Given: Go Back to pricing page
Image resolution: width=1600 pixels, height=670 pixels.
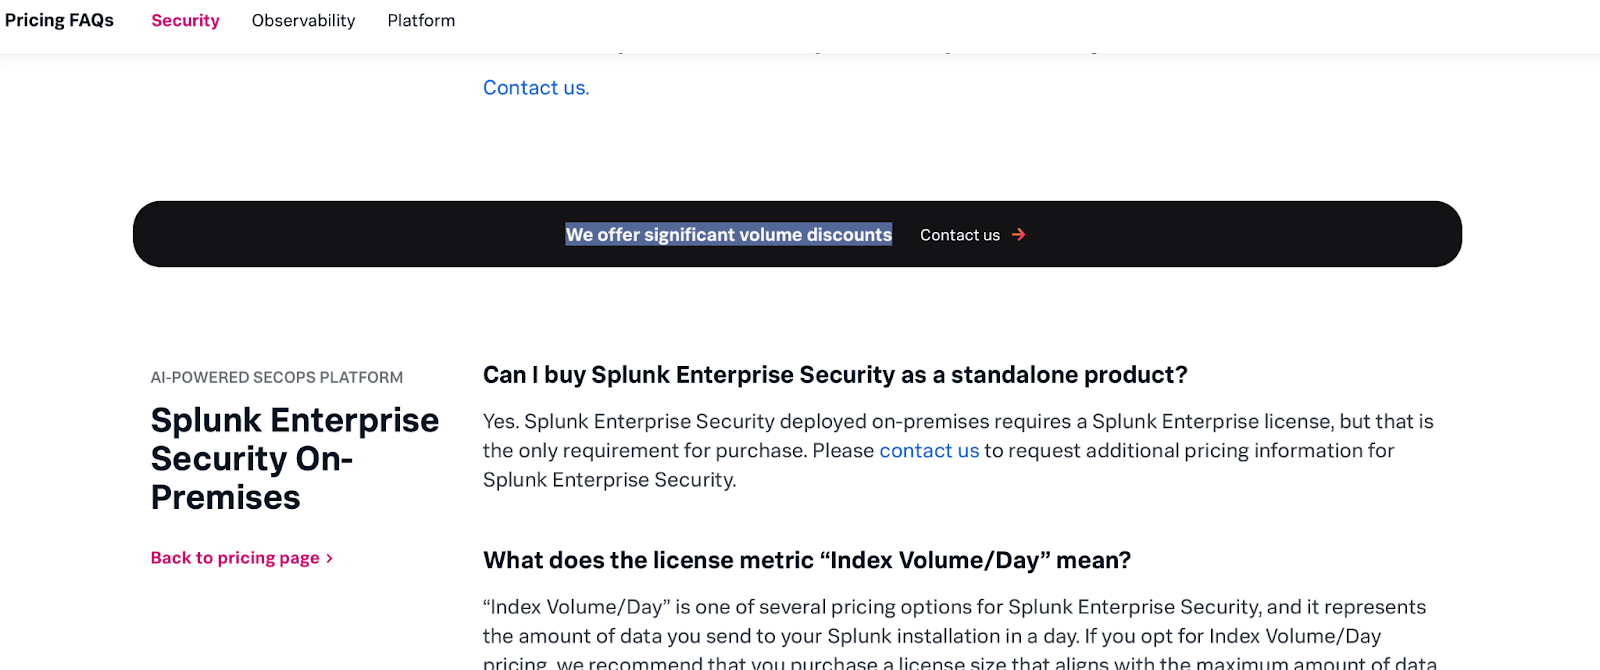Looking at the screenshot, I should tap(233, 558).
